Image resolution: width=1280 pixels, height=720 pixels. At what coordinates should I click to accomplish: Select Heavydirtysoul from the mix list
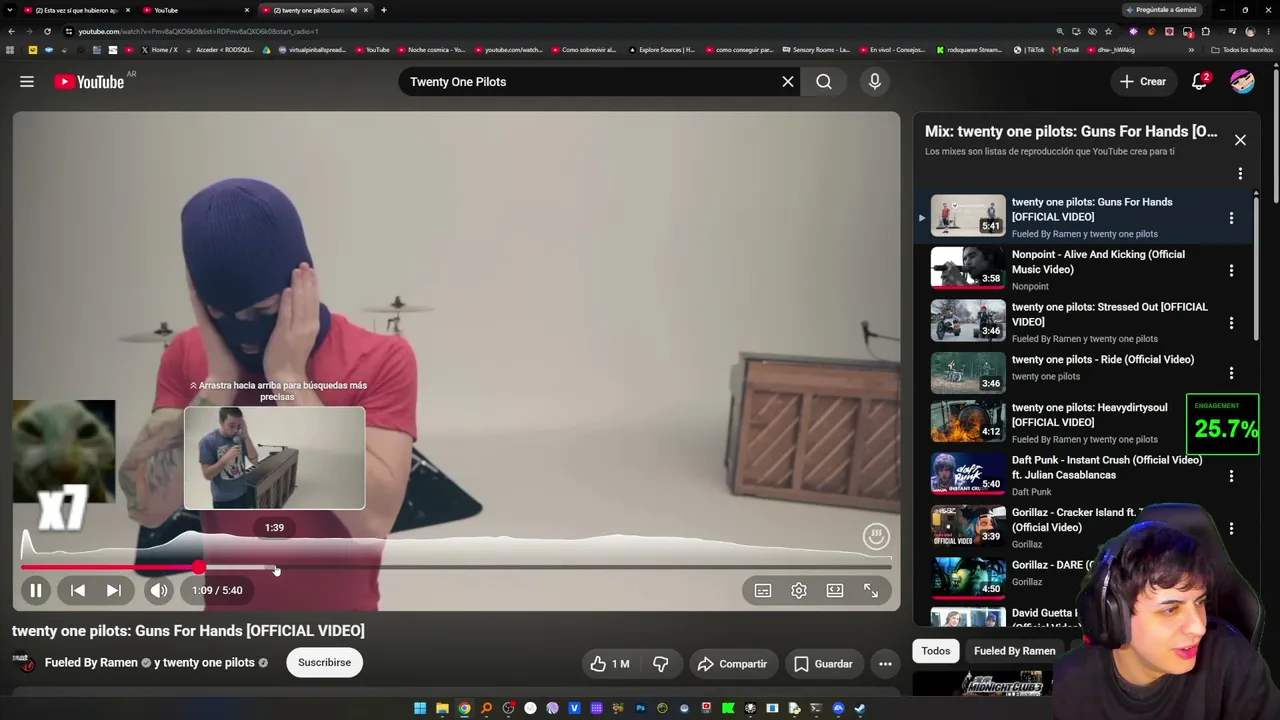[1090, 415]
